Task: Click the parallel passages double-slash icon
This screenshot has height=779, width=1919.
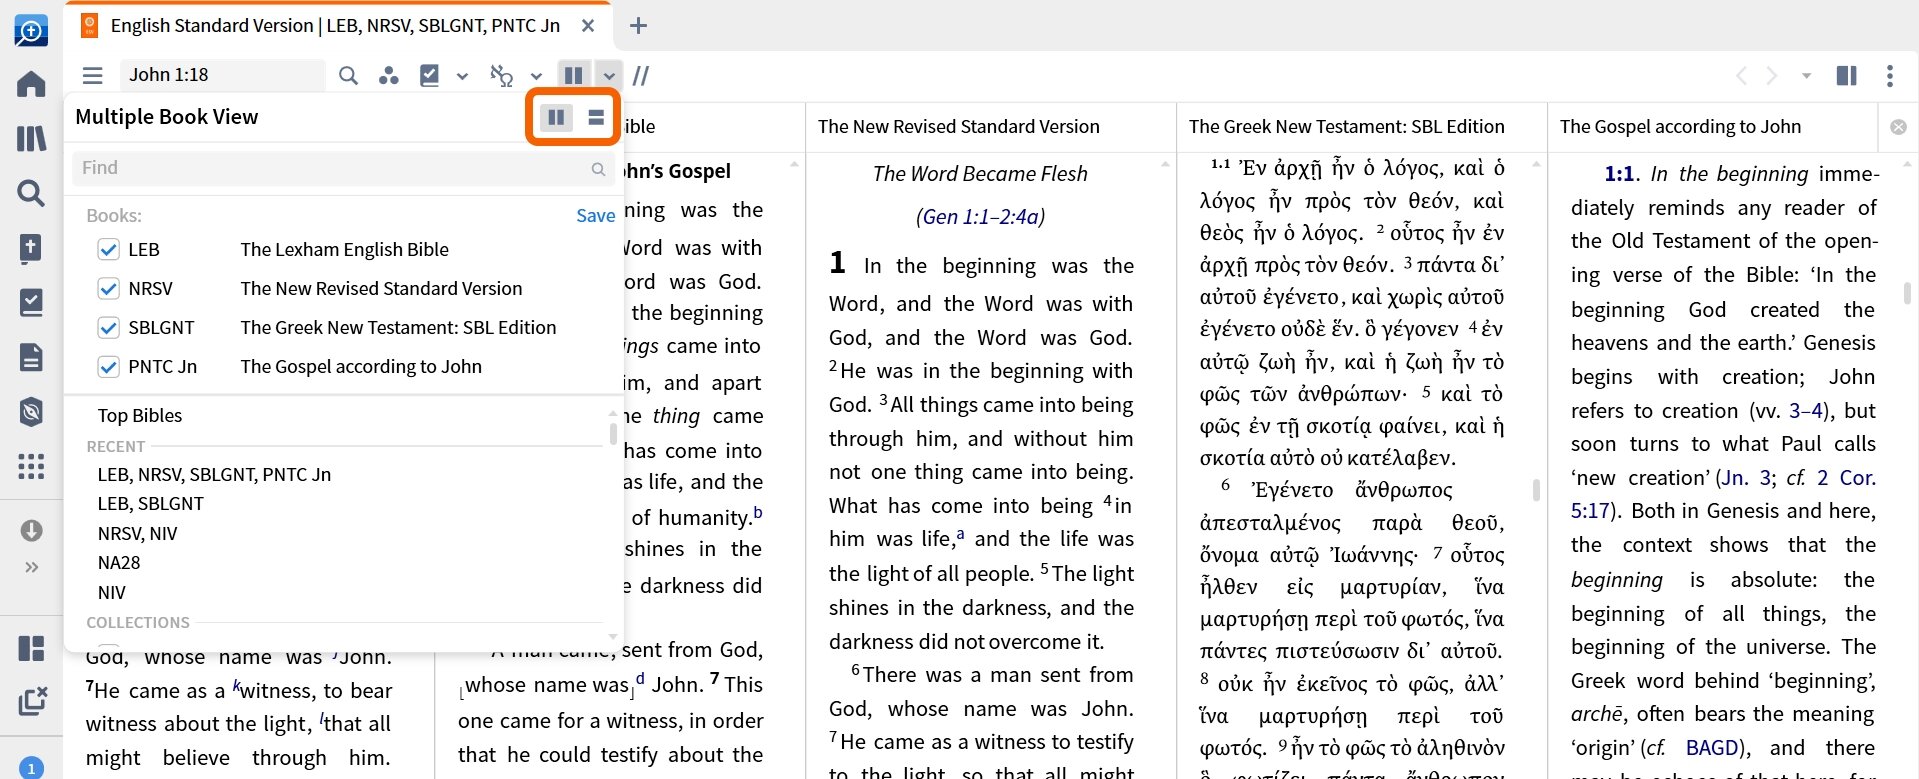Action: pyautogui.click(x=641, y=75)
